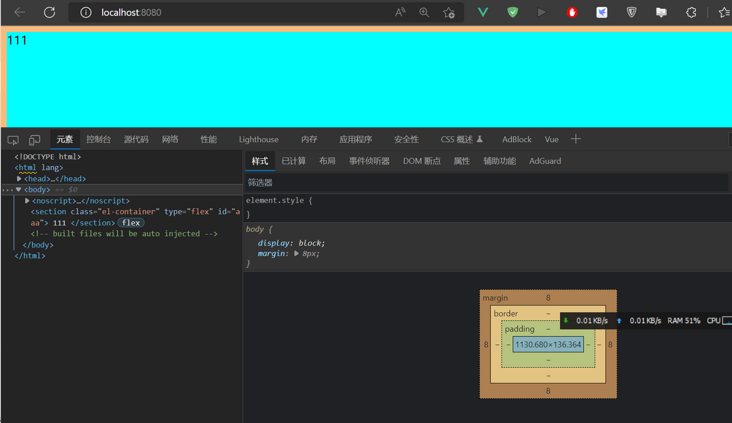Image resolution: width=732 pixels, height=423 pixels.
Task: Open the zoom magnifier icon
Action: tap(424, 13)
